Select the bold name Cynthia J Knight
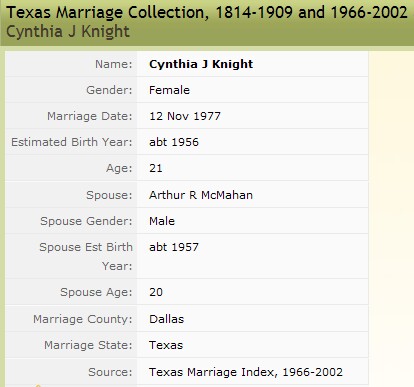 point(201,64)
